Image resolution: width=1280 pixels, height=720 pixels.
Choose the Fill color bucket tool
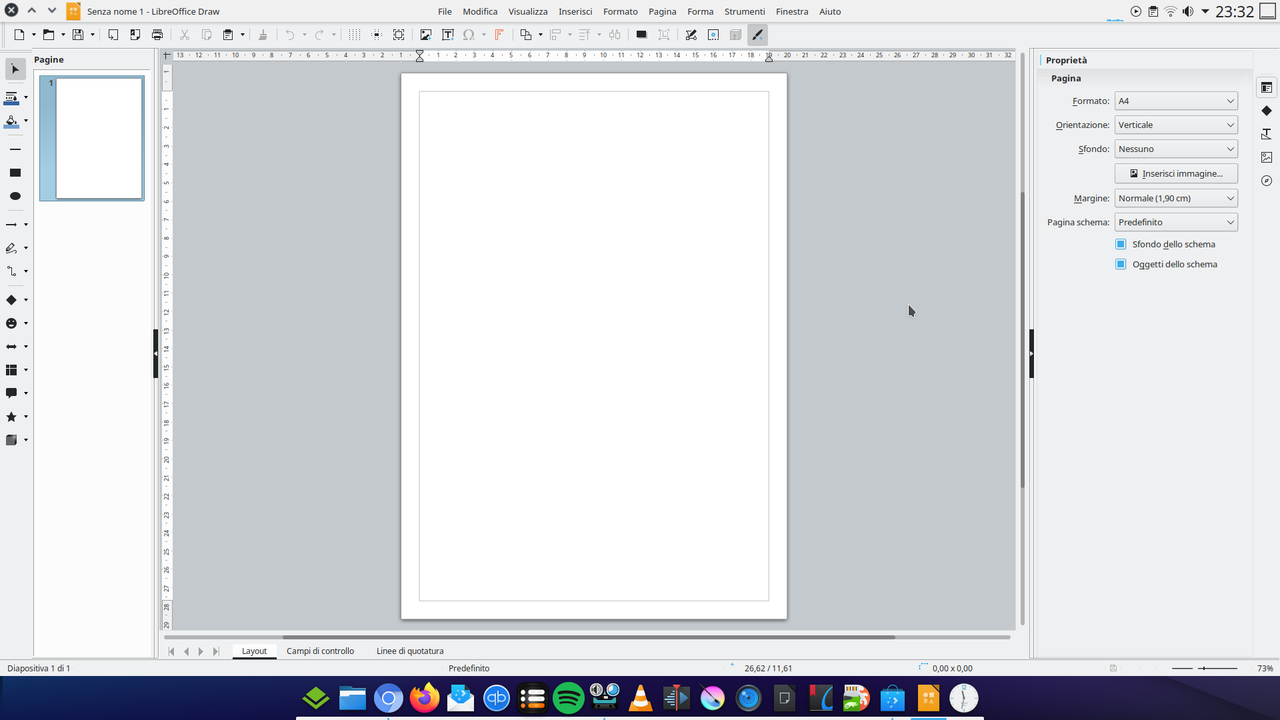coord(12,122)
